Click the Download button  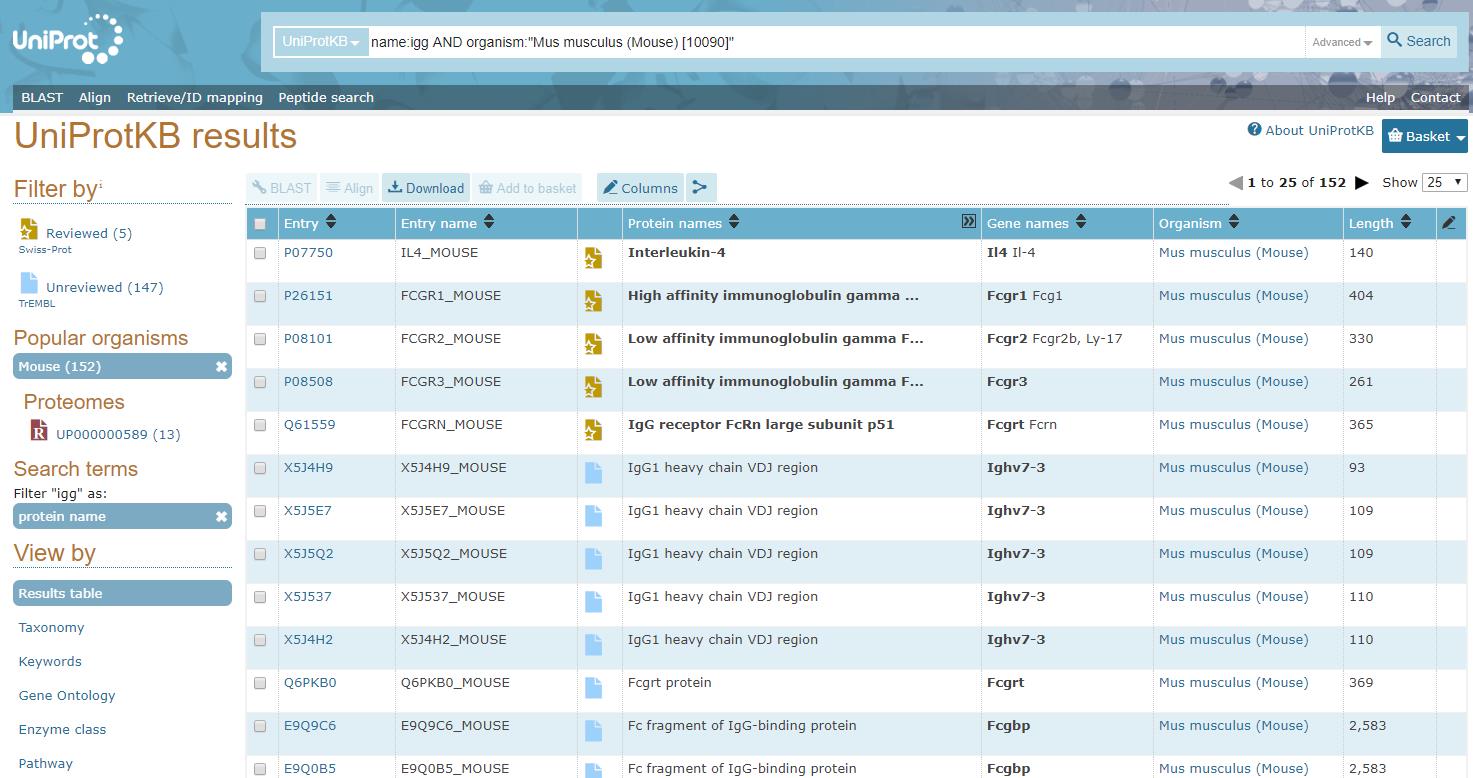426,188
